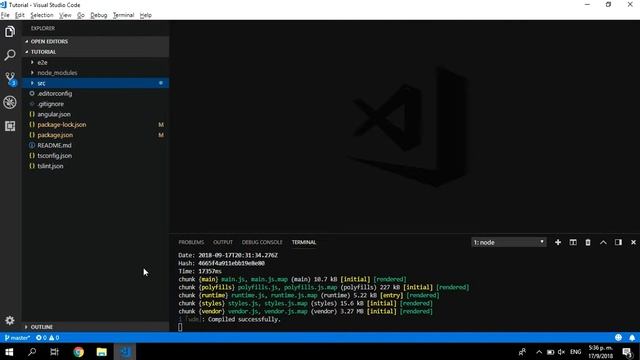Switch to the Debug Console tab
640x360 pixels.
[262, 242]
